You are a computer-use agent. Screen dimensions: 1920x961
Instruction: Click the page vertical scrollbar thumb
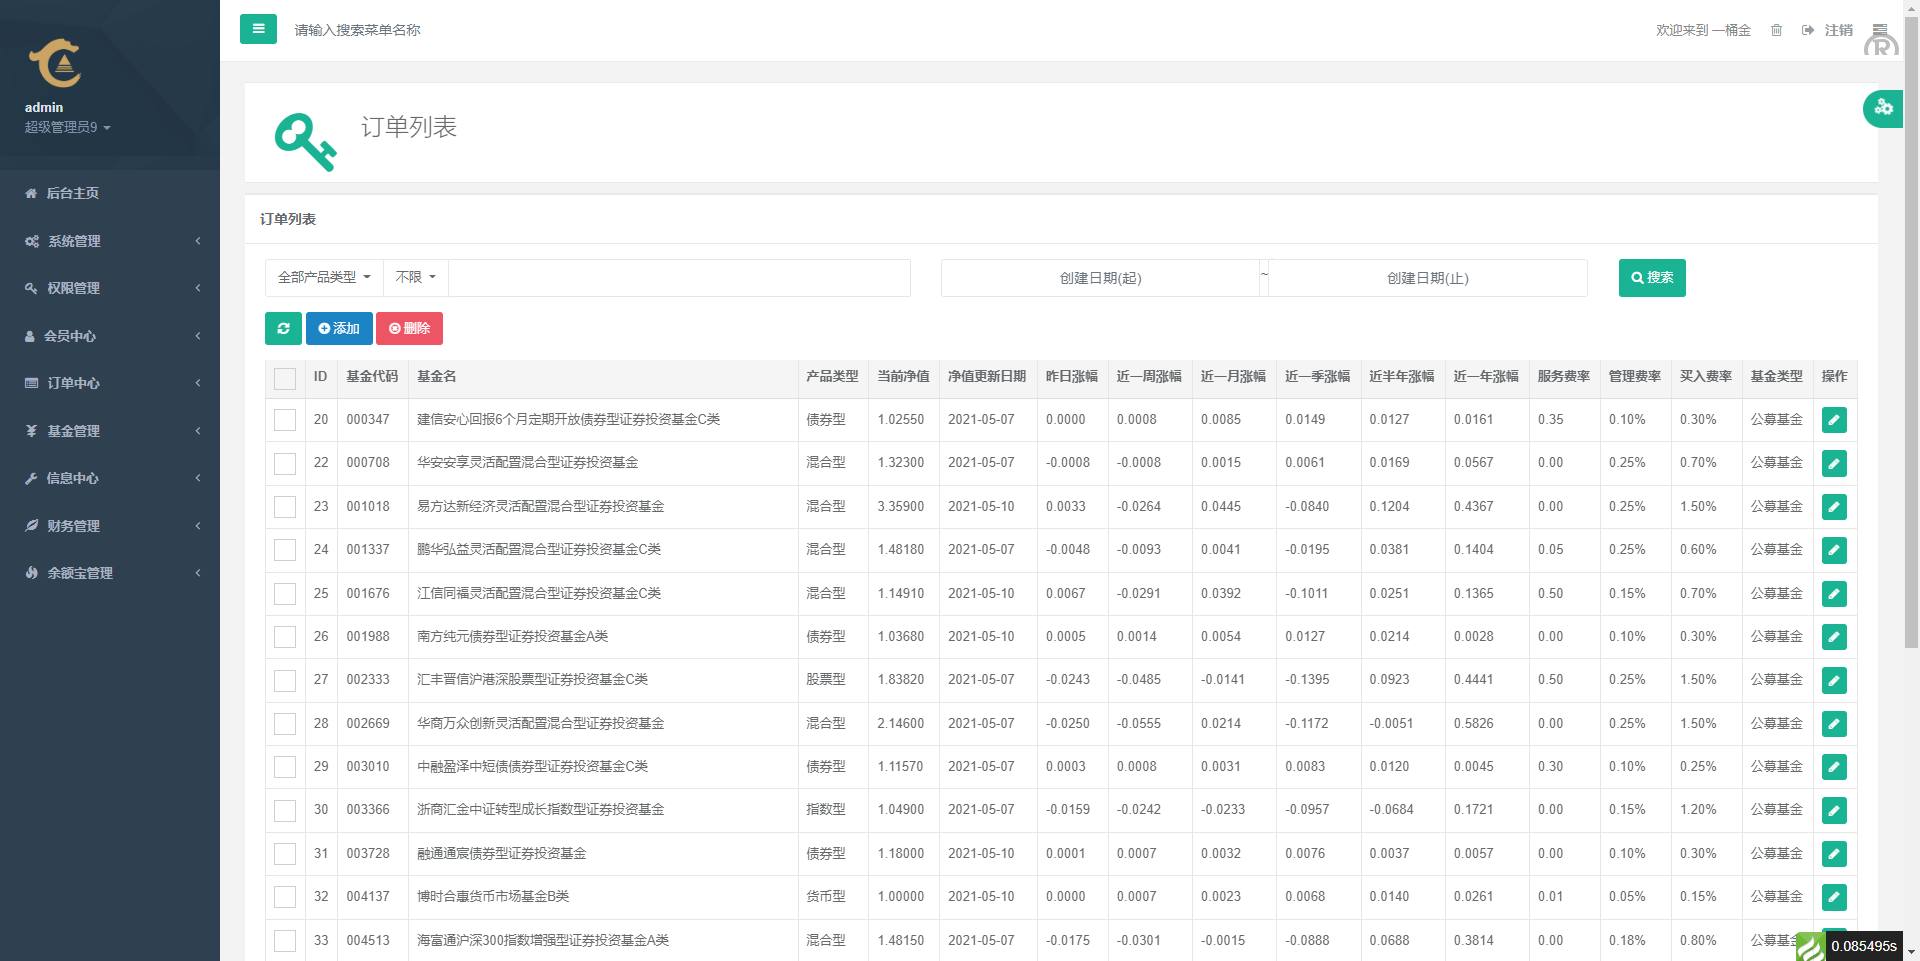(1911, 330)
